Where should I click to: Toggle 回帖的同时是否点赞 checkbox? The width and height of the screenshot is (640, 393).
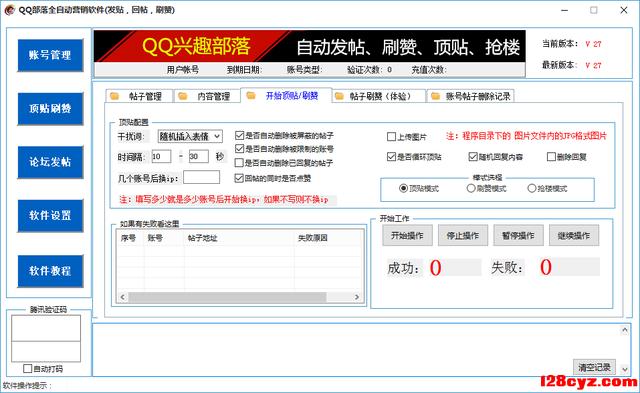240,178
